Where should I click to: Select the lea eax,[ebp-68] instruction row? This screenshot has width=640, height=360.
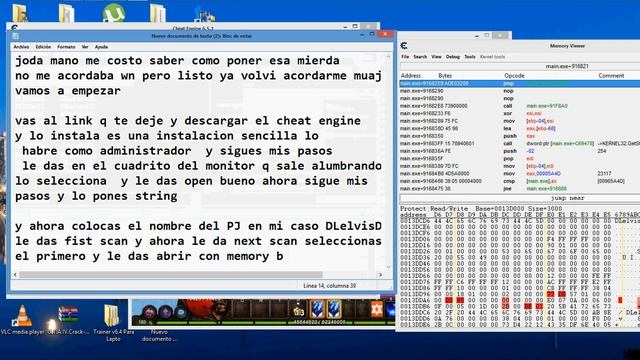(520, 129)
